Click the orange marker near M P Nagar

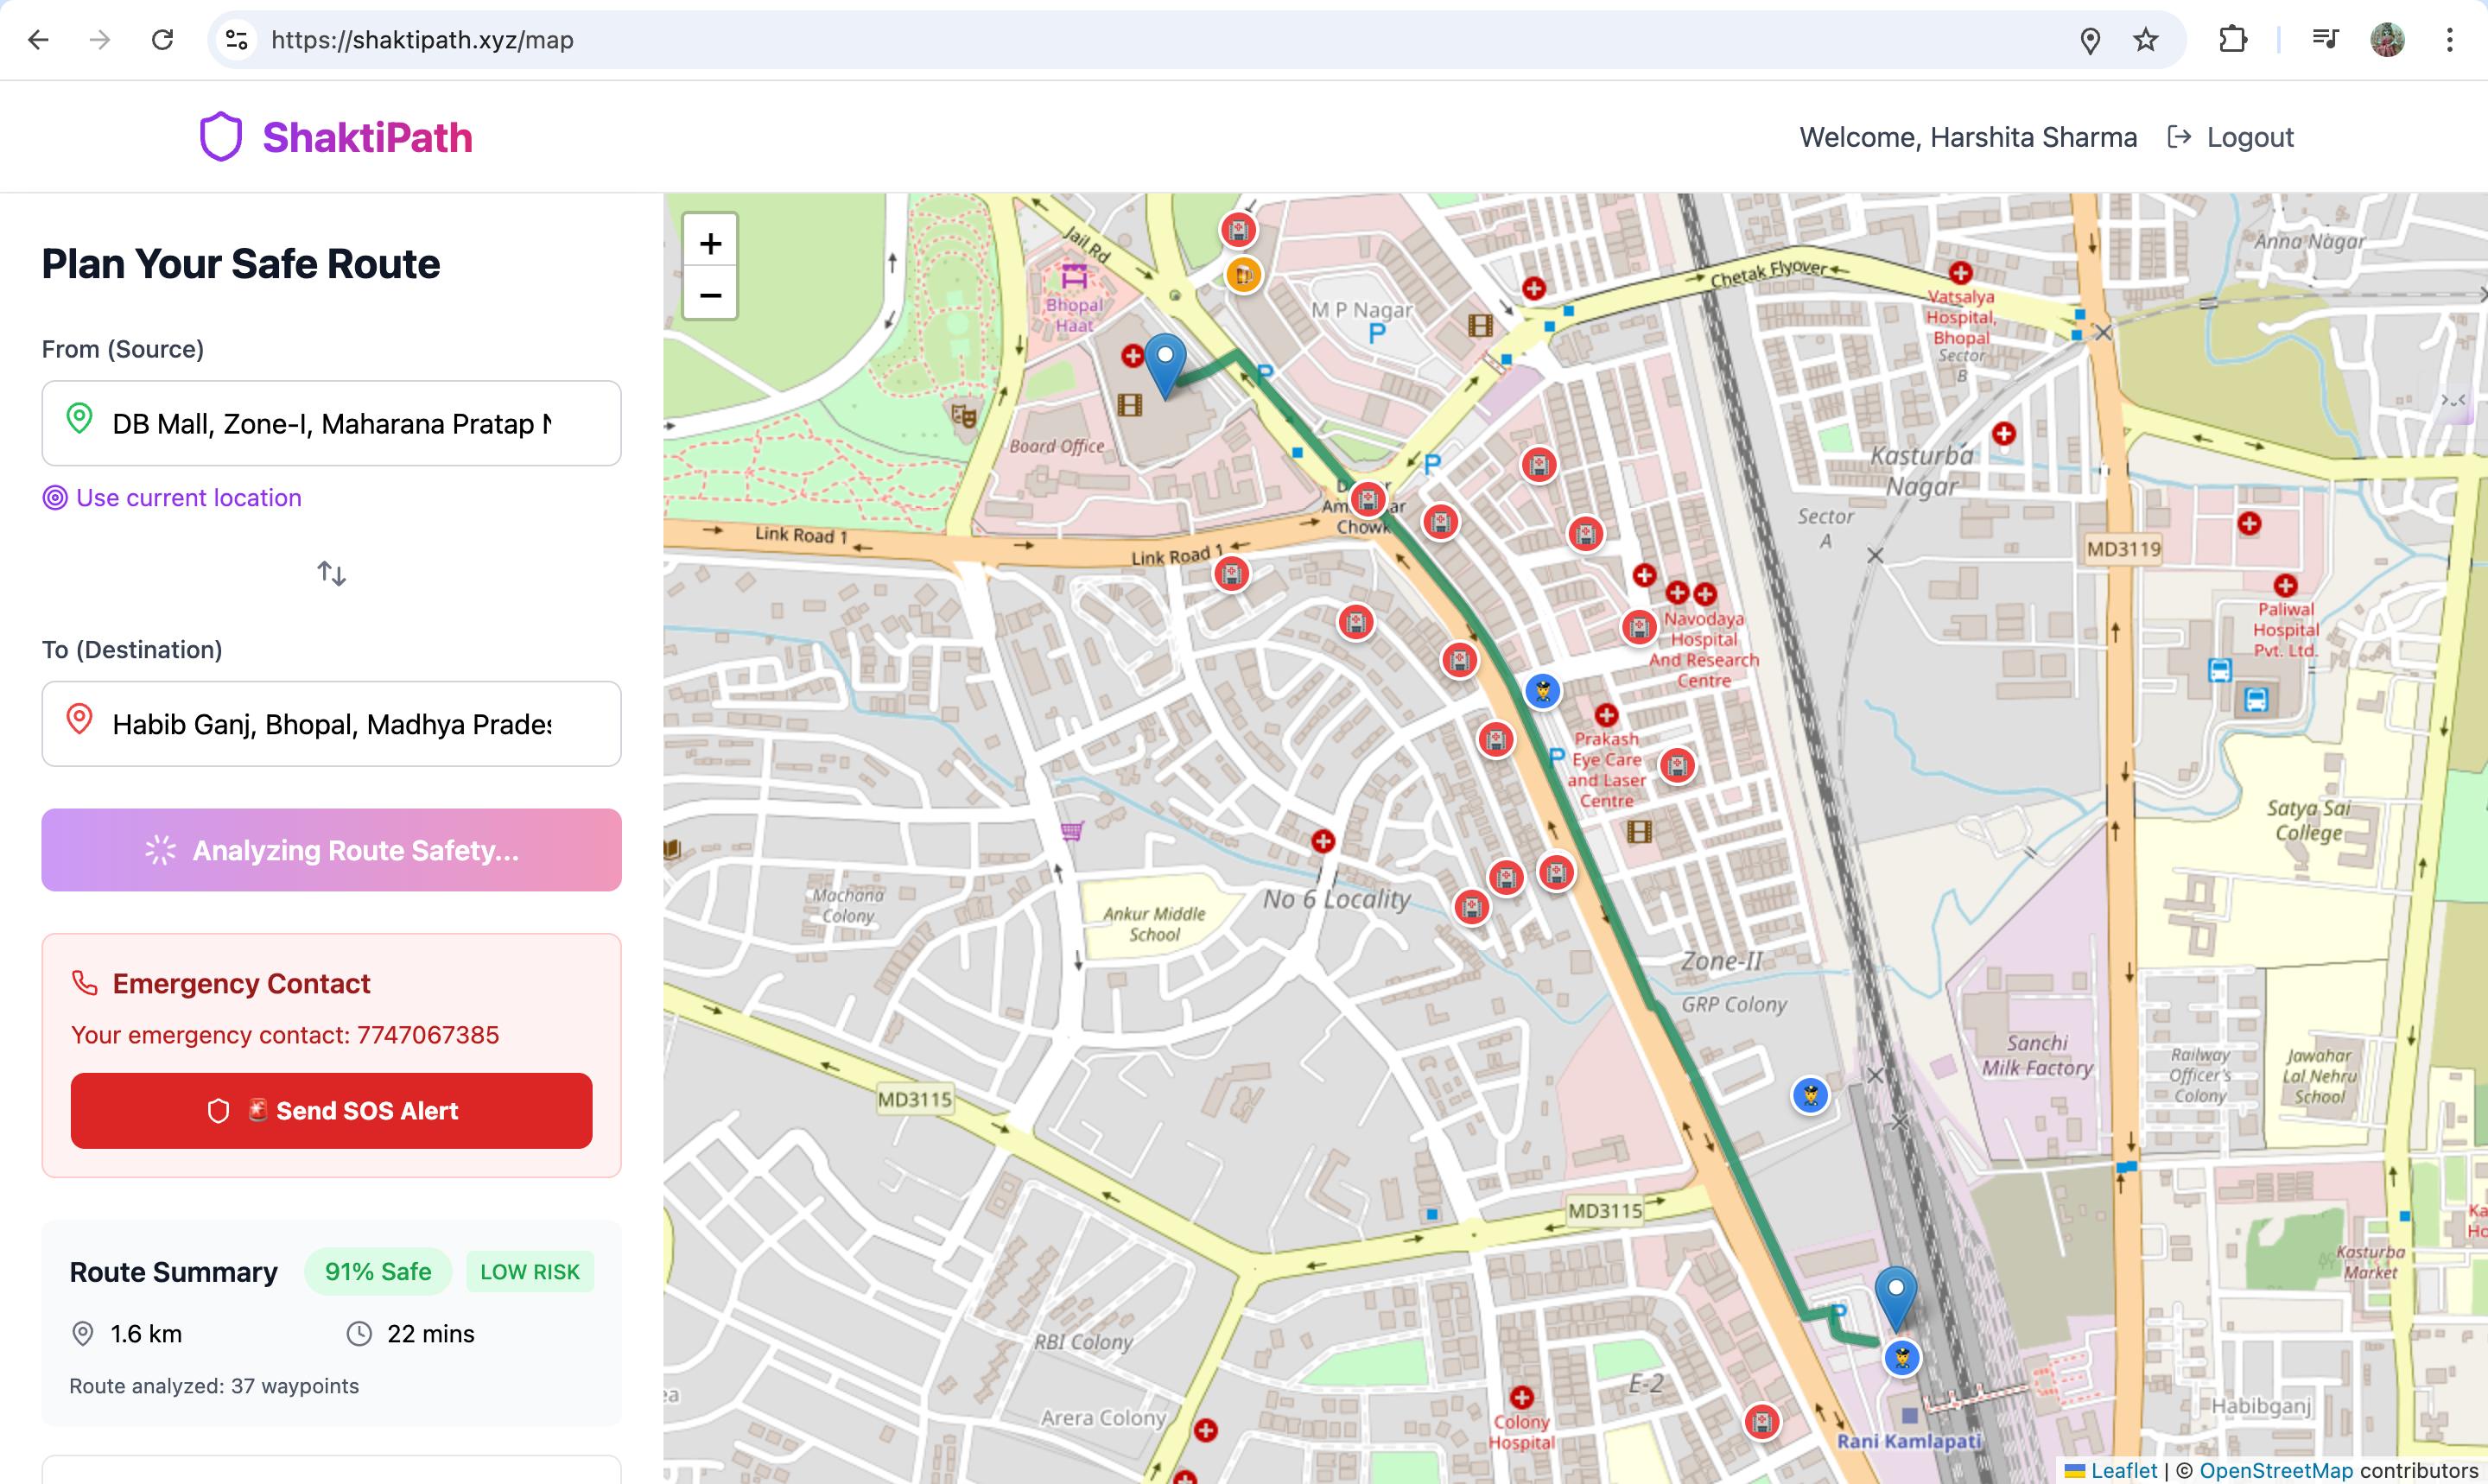coord(1243,274)
